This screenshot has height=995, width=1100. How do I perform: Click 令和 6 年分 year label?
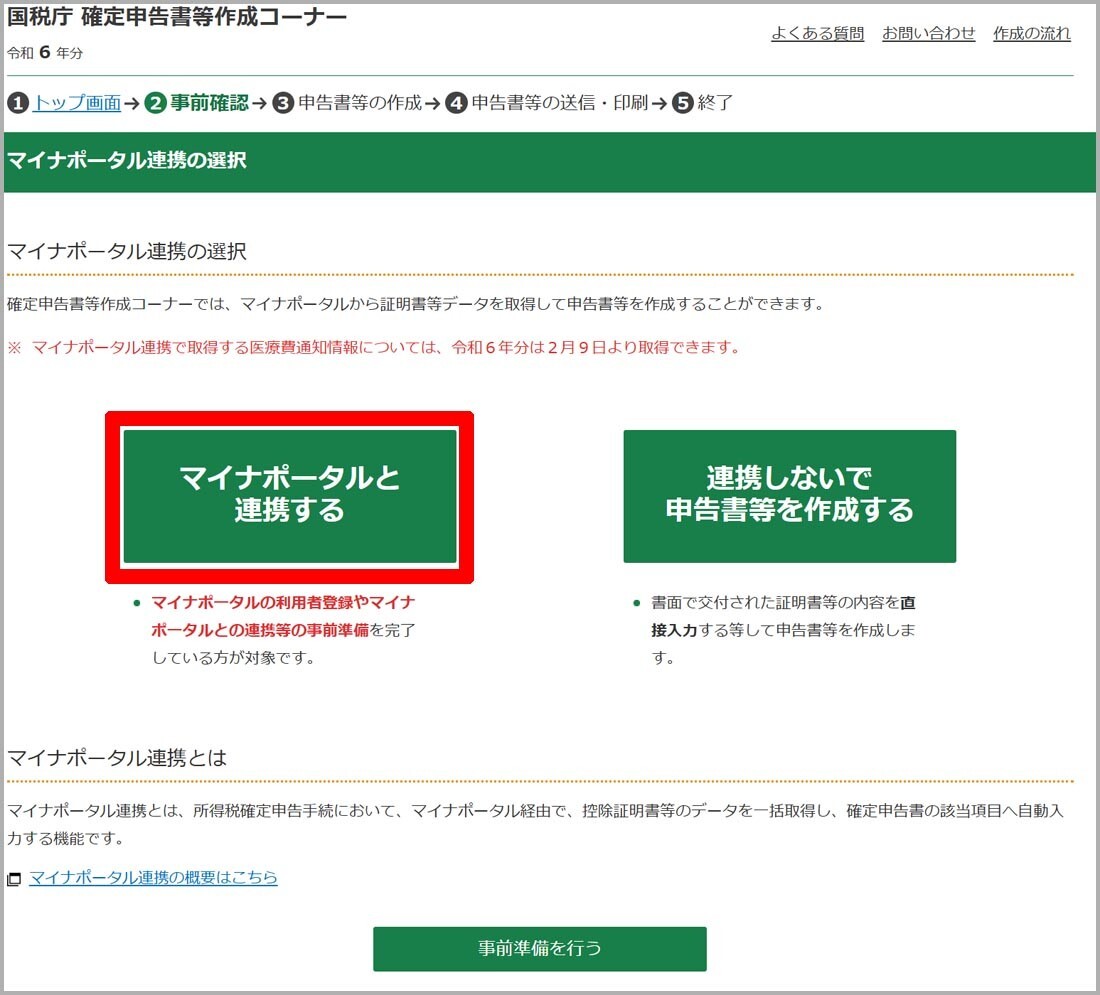[x=45, y=53]
